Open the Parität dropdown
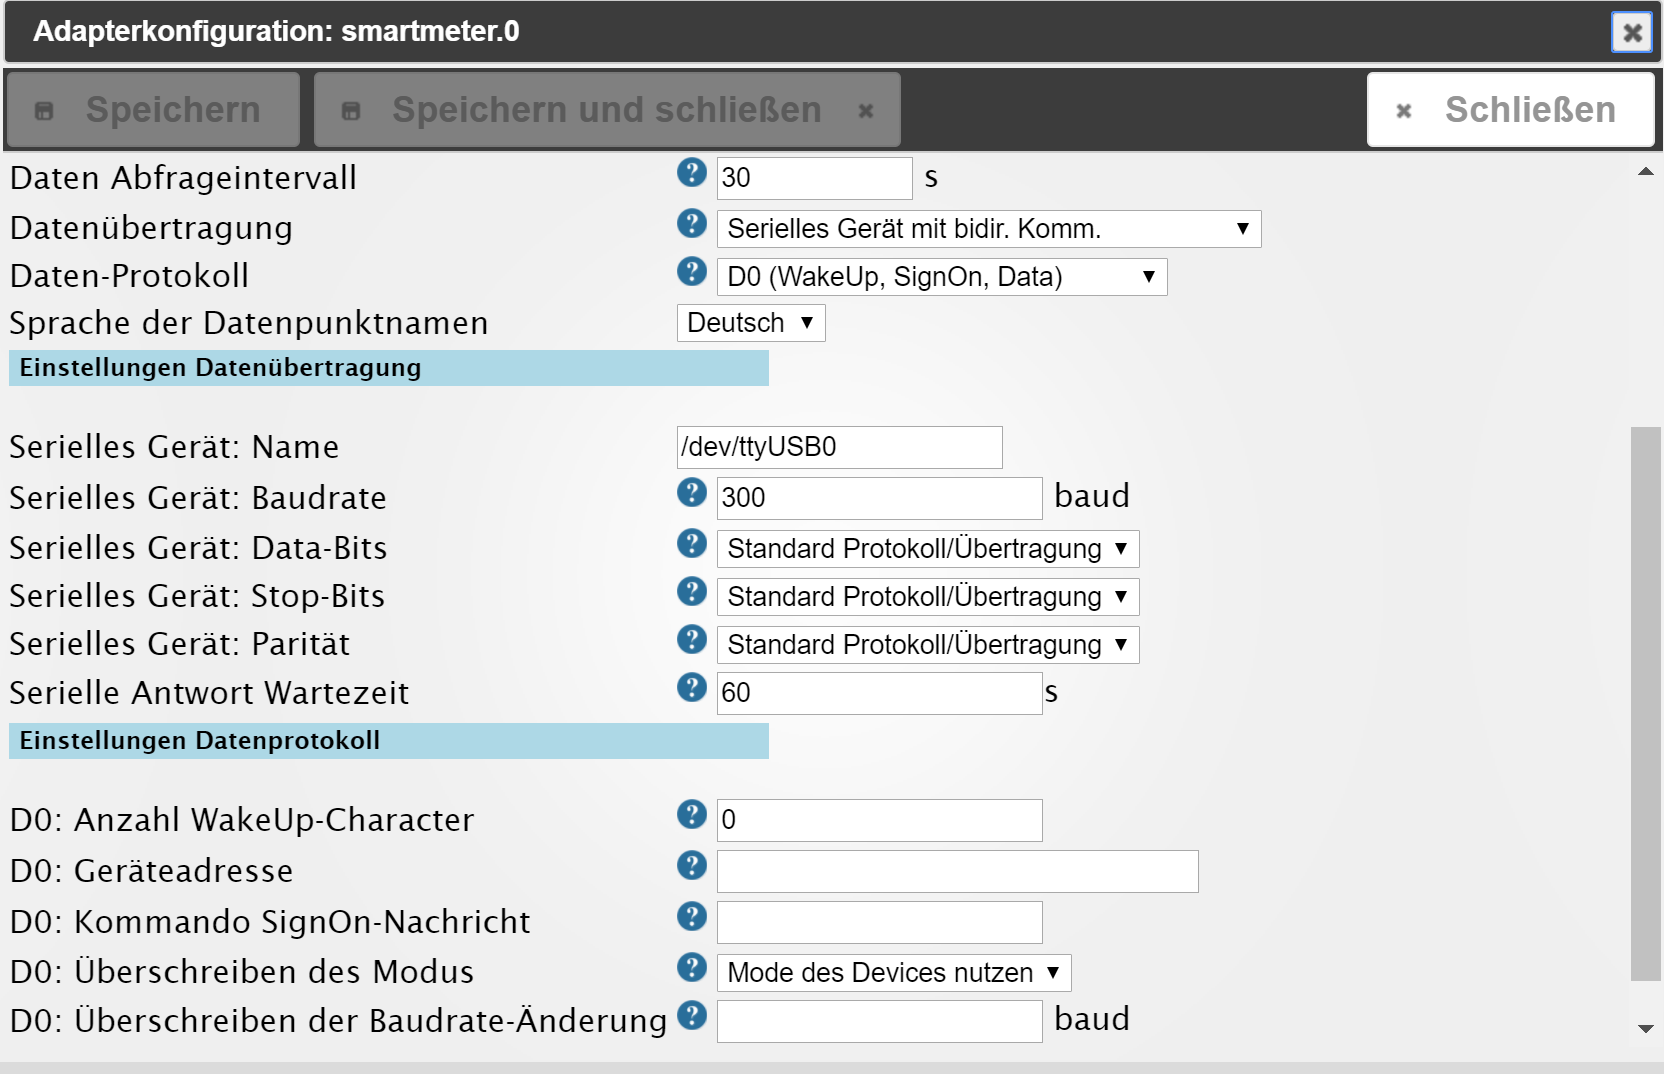1664x1074 pixels. [x=928, y=645]
